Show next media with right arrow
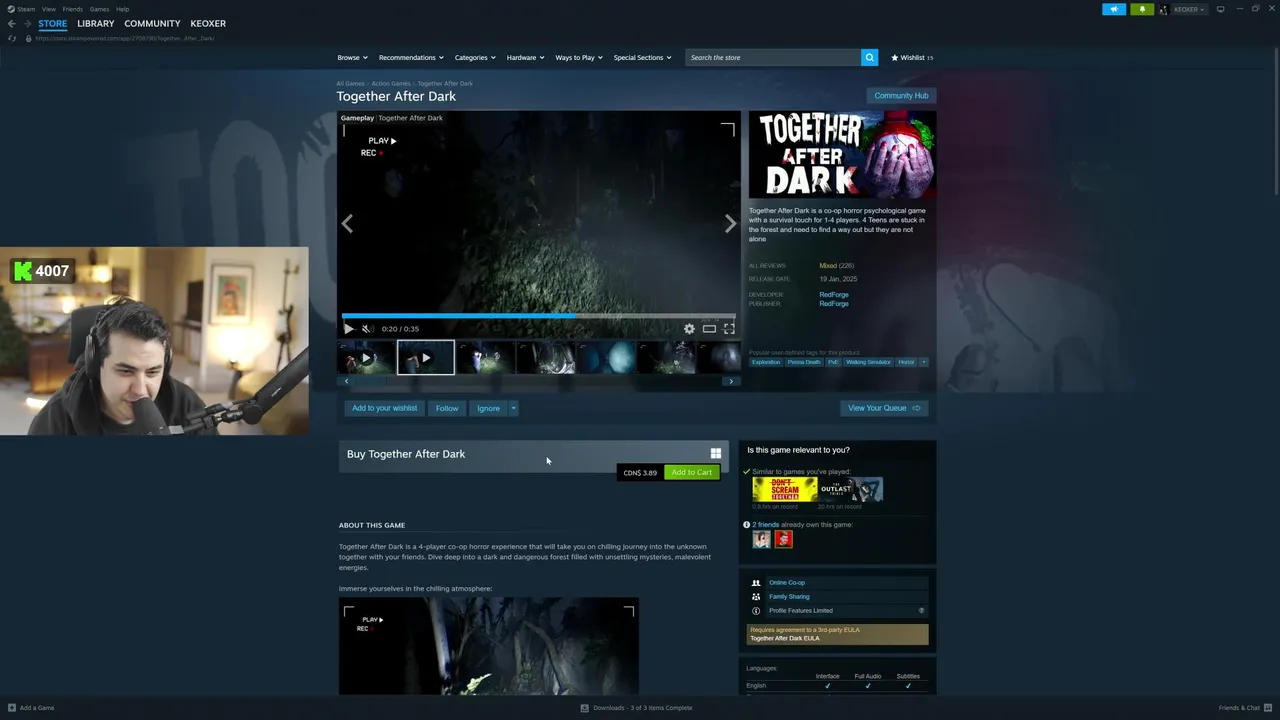1280x720 pixels. (x=730, y=224)
